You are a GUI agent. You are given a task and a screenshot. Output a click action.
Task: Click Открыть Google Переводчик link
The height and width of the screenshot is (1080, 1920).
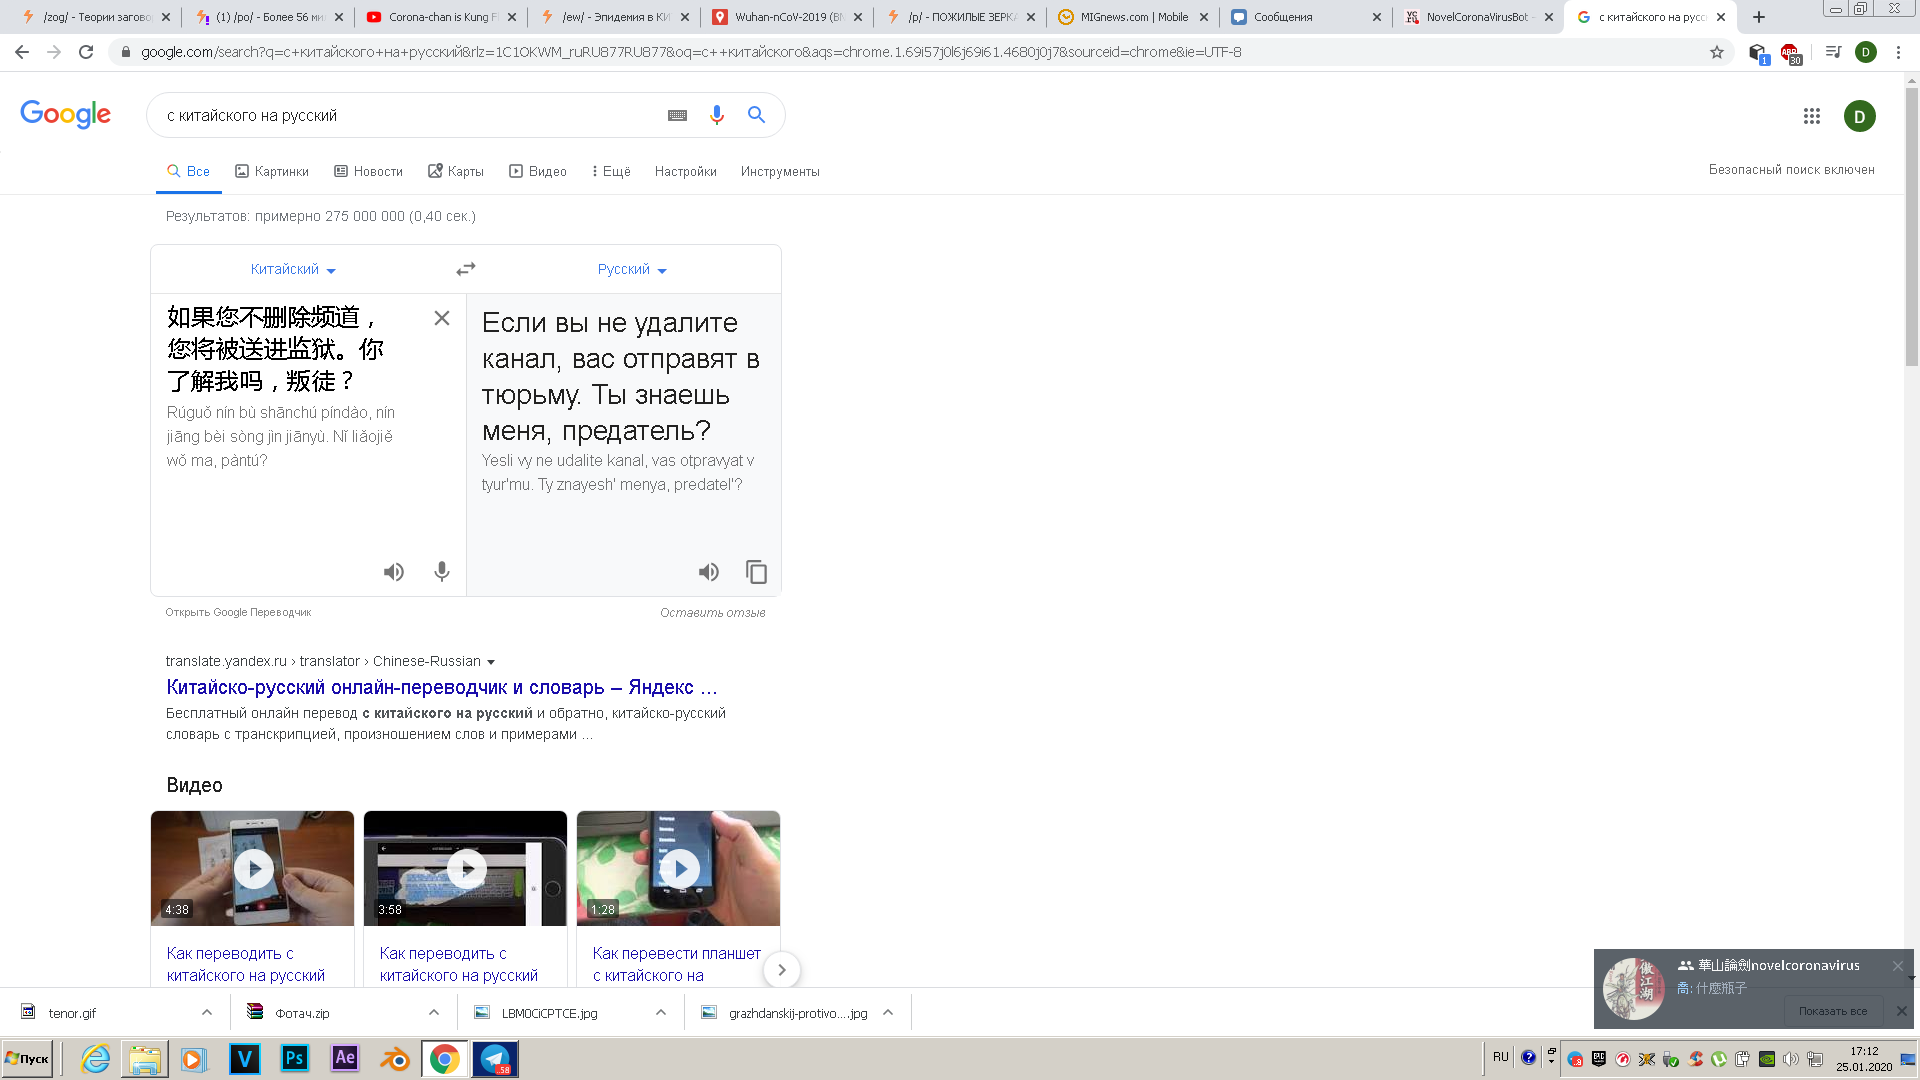[x=238, y=612]
